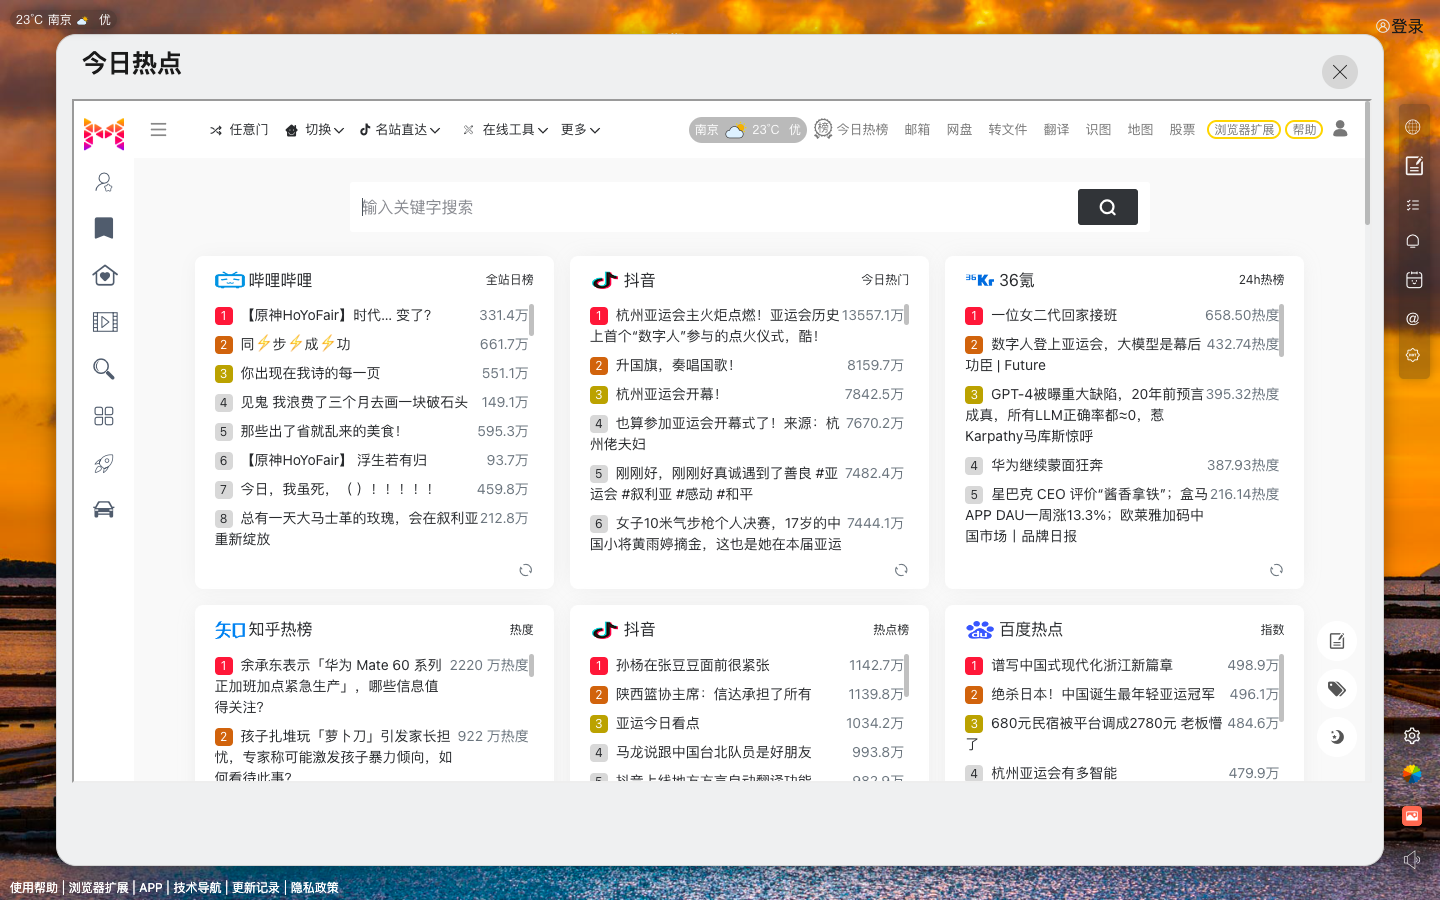
Task: Open 转文件 in the top nav
Action: coord(1007,130)
